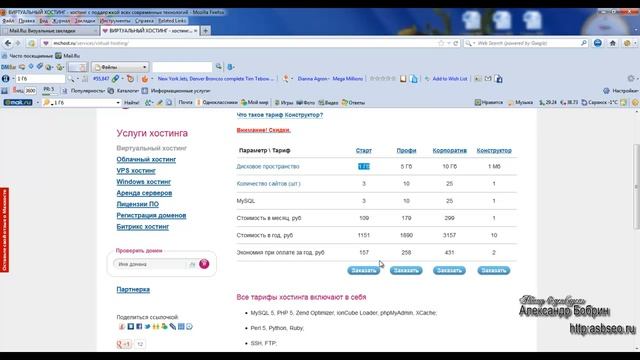Open the Журнал menu
The width and height of the screenshot is (640, 360).
(61, 20)
